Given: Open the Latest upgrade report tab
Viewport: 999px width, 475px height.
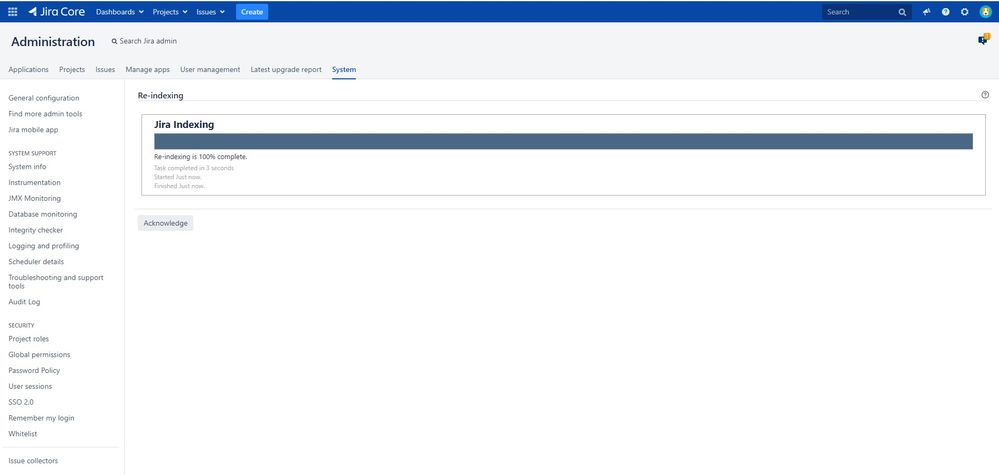Looking at the screenshot, I should tap(286, 69).
